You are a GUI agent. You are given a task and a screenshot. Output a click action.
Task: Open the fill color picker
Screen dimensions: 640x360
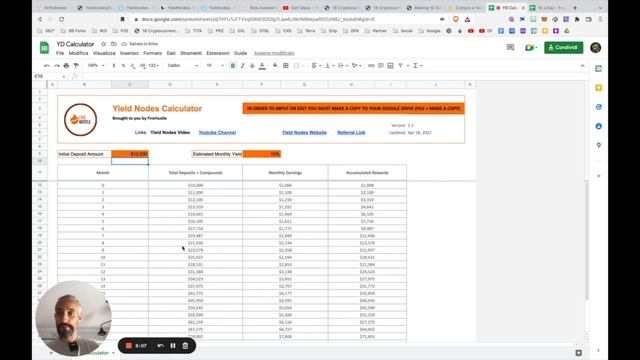(x=276, y=66)
